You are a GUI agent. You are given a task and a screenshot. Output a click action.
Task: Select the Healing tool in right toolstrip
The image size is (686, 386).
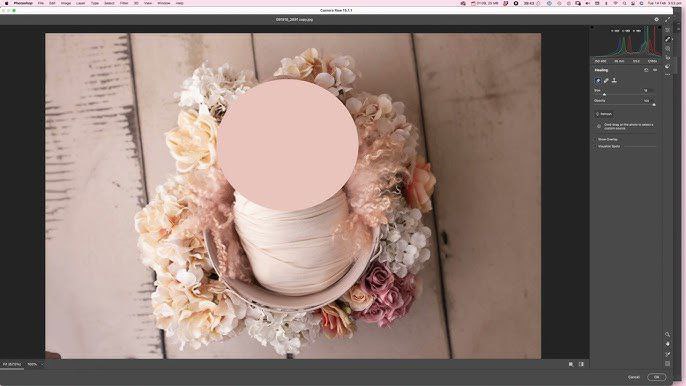(x=668, y=39)
